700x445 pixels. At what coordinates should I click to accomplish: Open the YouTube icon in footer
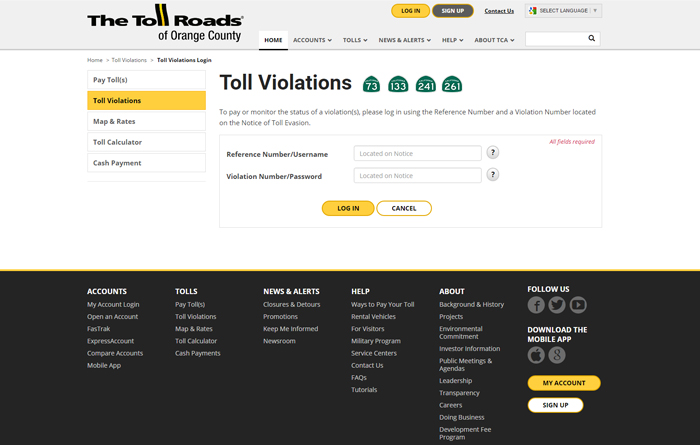pos(578,305)
